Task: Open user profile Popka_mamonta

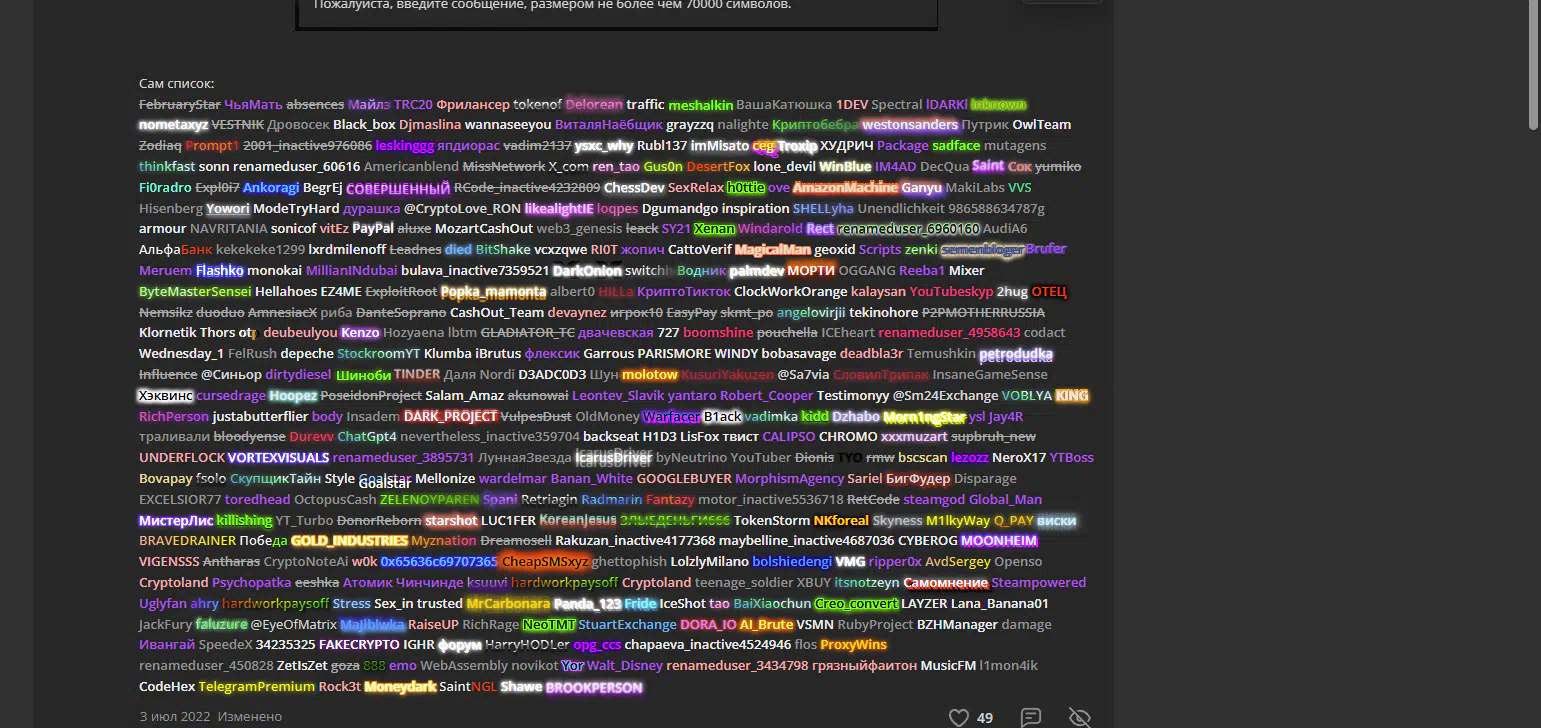Action: tap(493, 292)
